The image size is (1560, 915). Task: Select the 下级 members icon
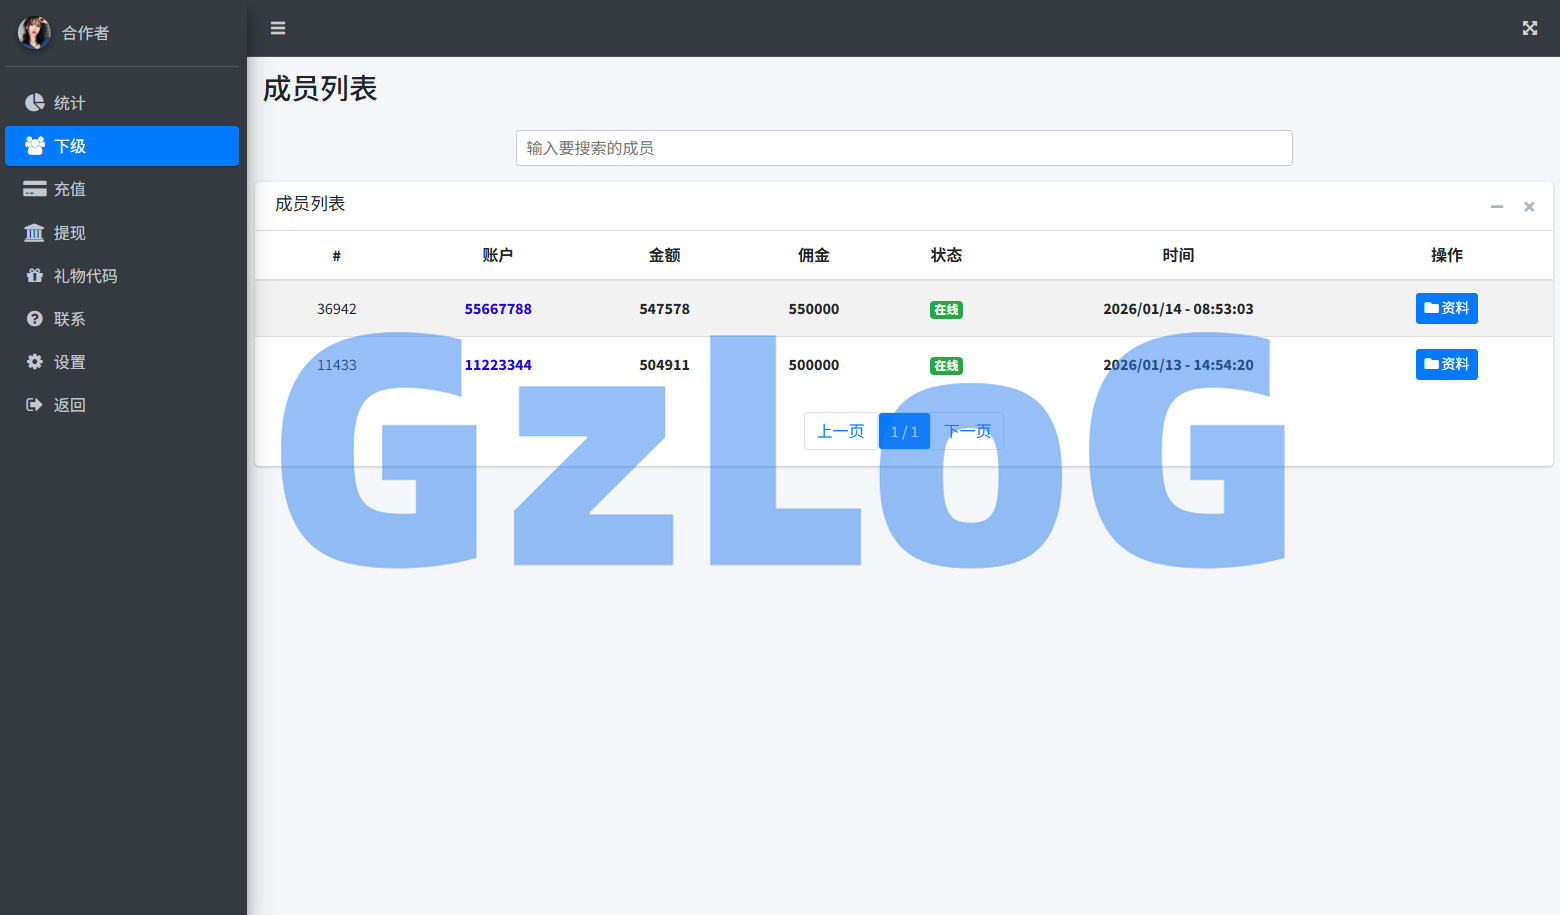pos(33,146)
